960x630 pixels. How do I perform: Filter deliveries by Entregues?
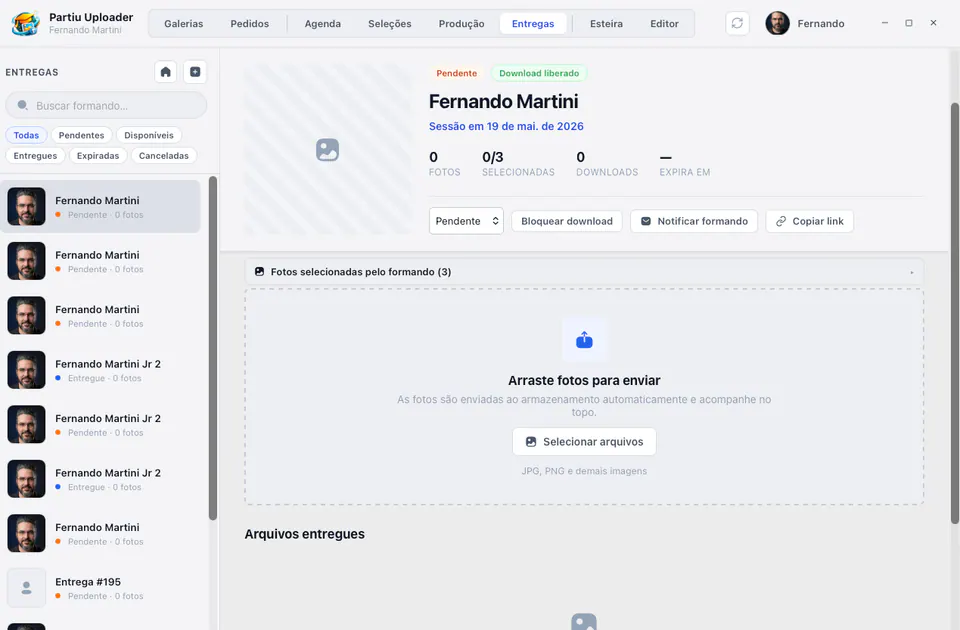coord(35,156)
